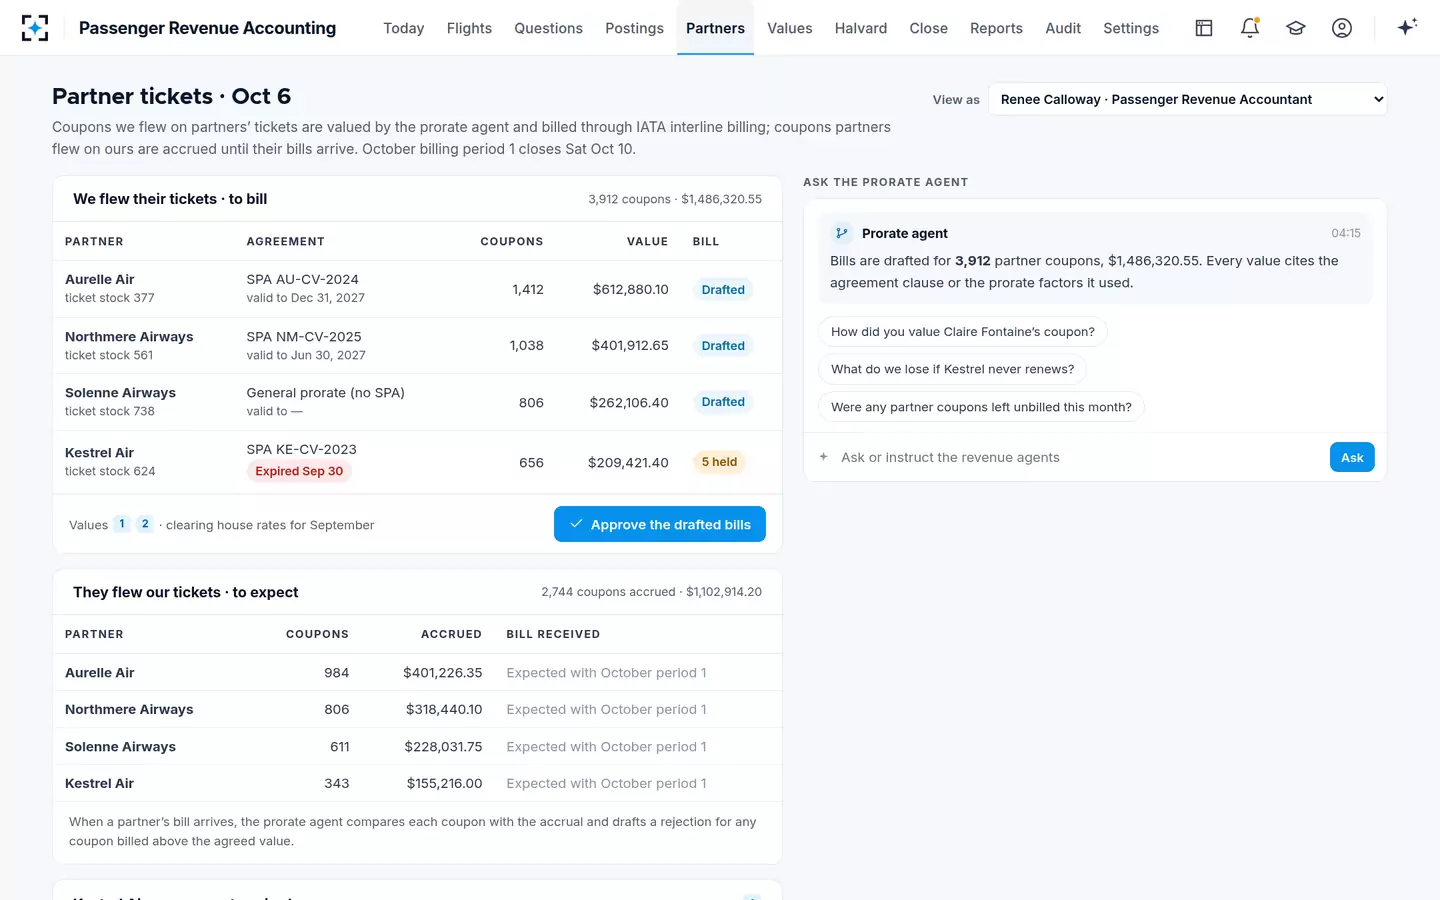Click agreement SPA AU-CV-2024
The image size is (1440, 900).
(302, 280)
